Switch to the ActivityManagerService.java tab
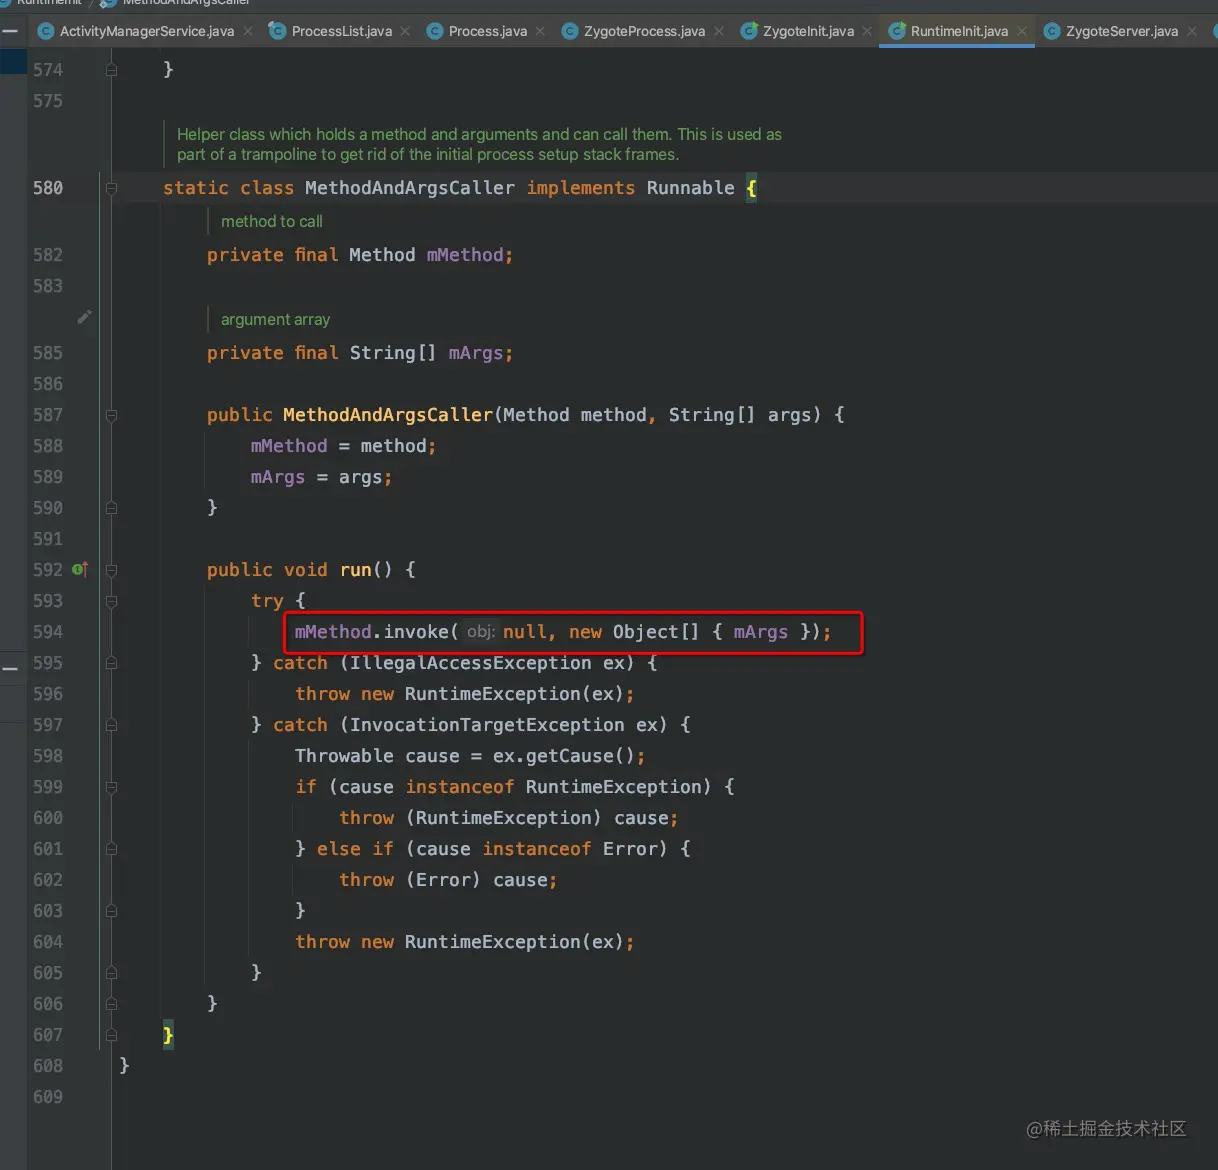Image resolution: width=1218 pixels, height=1170 pixels. pyautogui.click(x=146, y=31)
